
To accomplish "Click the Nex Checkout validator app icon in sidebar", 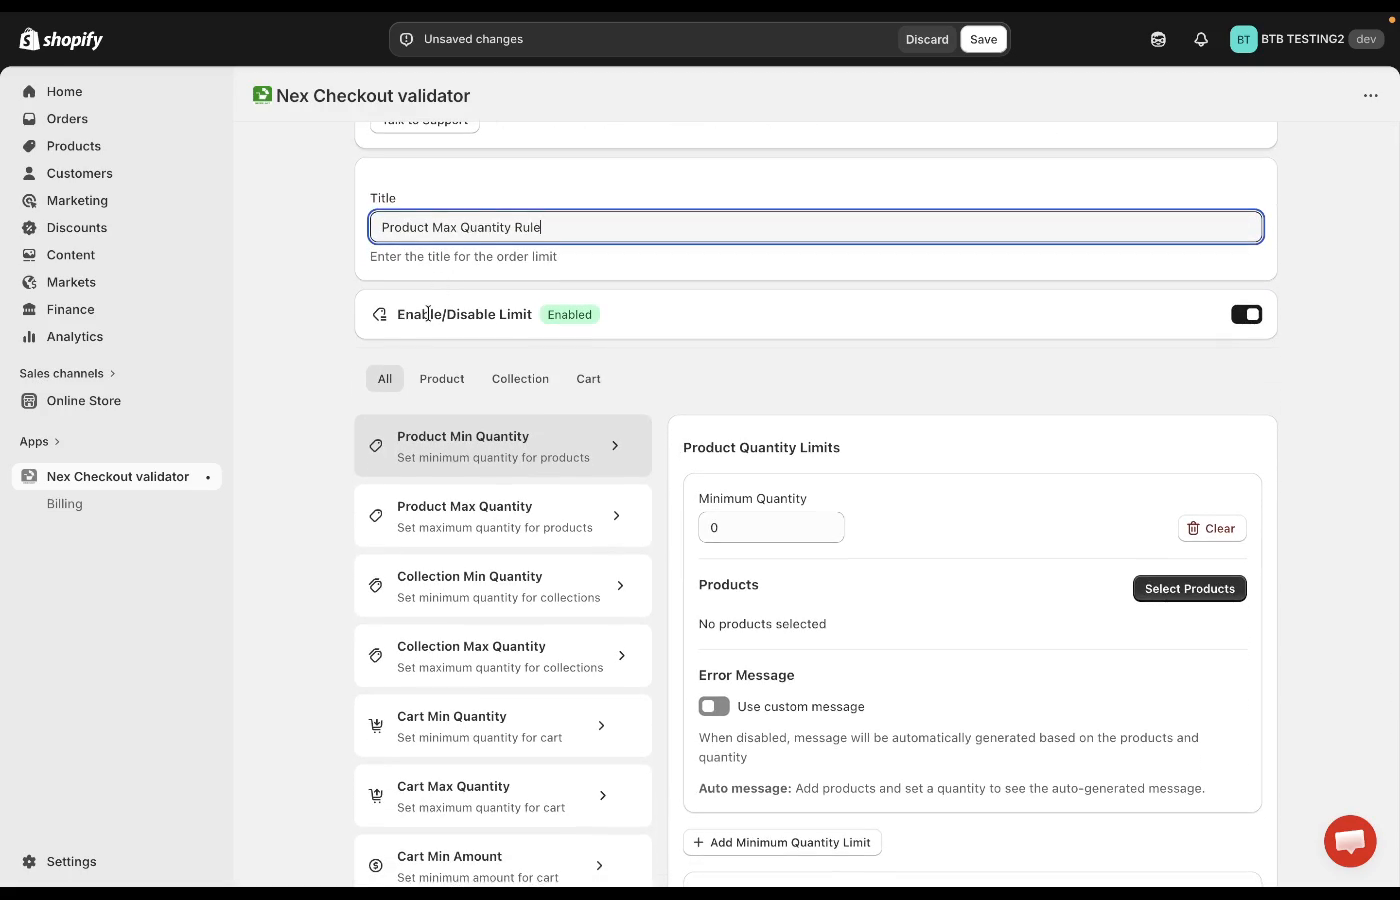I will coord(29,477).
